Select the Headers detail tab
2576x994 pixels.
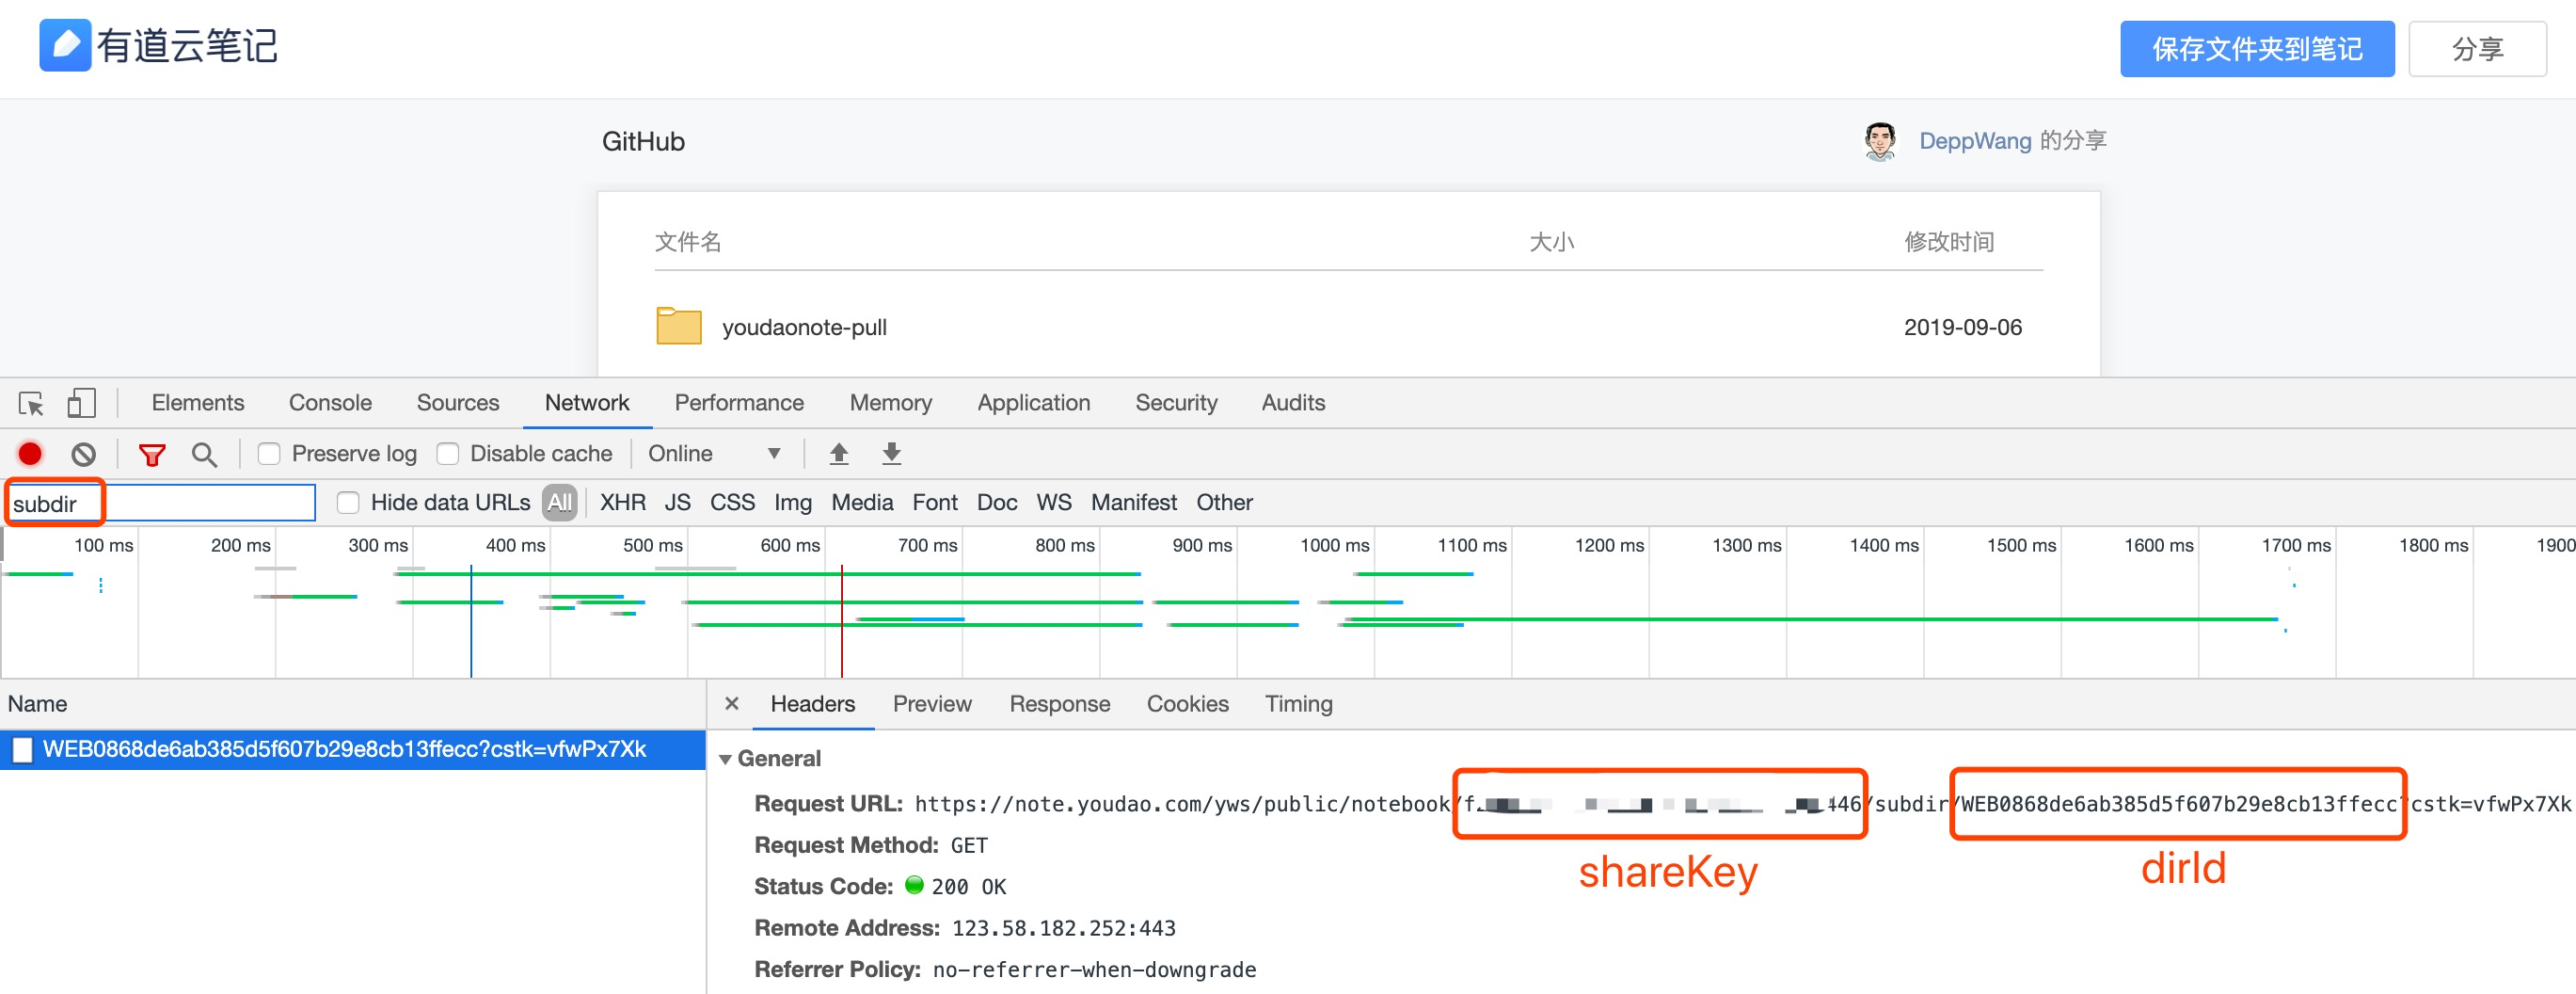813,704
